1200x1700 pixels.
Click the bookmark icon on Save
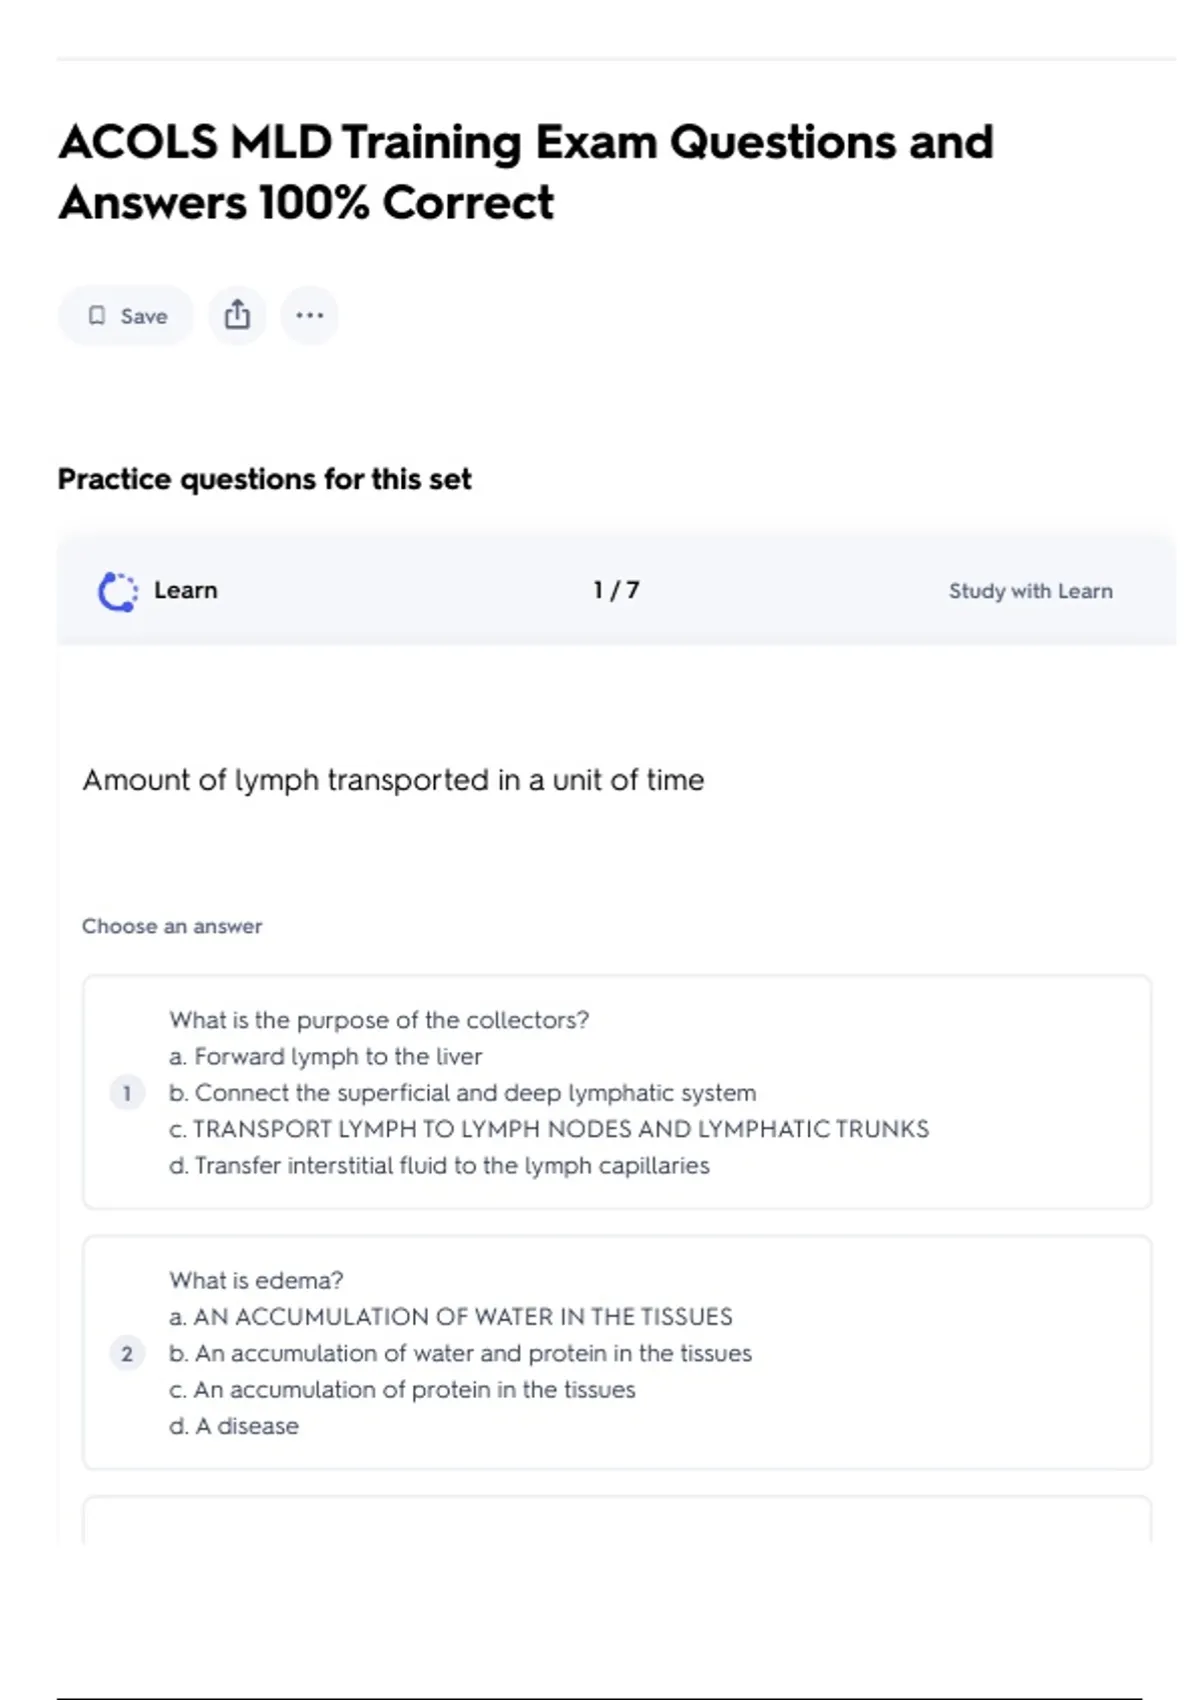coord(97,316)
